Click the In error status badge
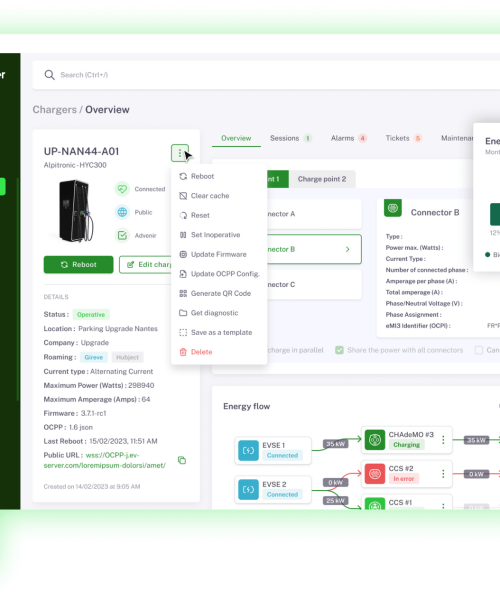Viewport: 500px width, 600px height. 404,479
